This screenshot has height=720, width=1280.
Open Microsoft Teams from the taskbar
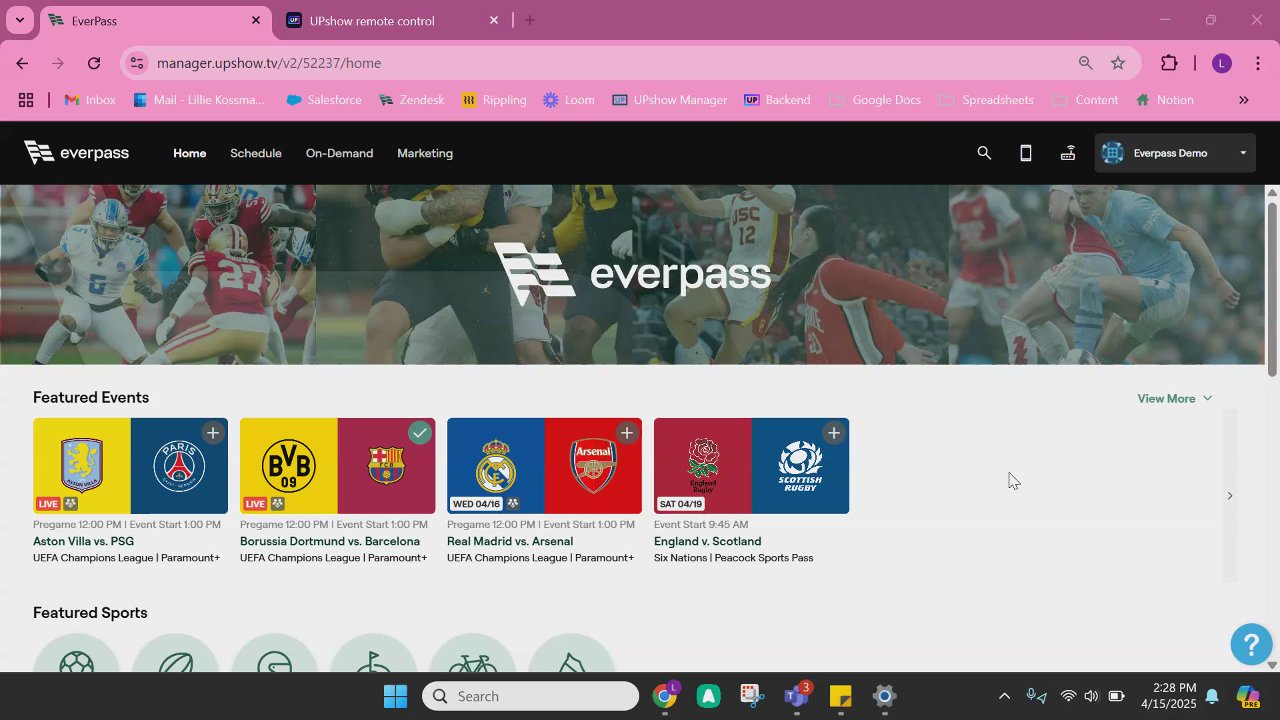[x=797, y=696]
